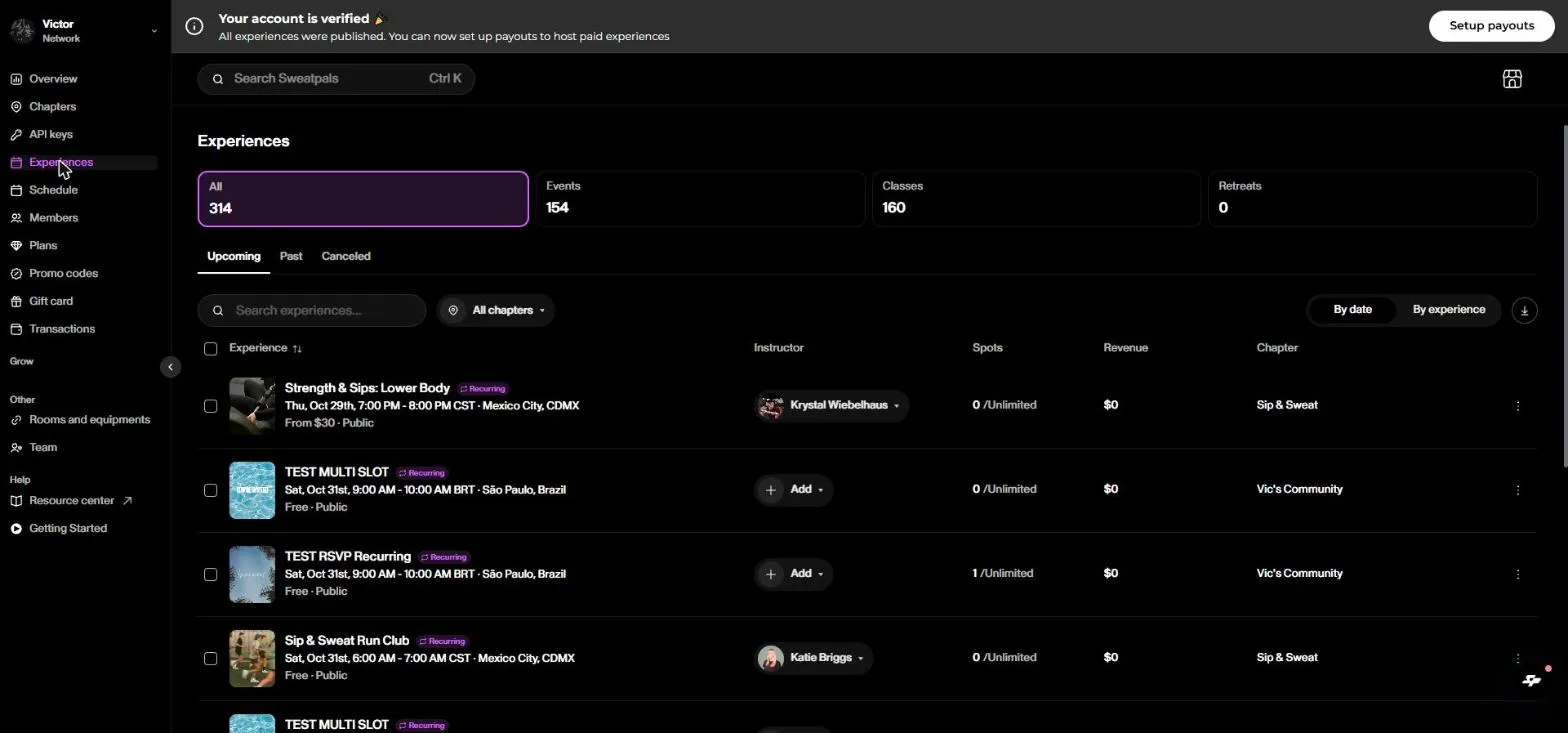Viewport: 1568px width, 733px height.
Task: Open options menu for Strength & Sips row
Action: click(x=1518, y=406)
